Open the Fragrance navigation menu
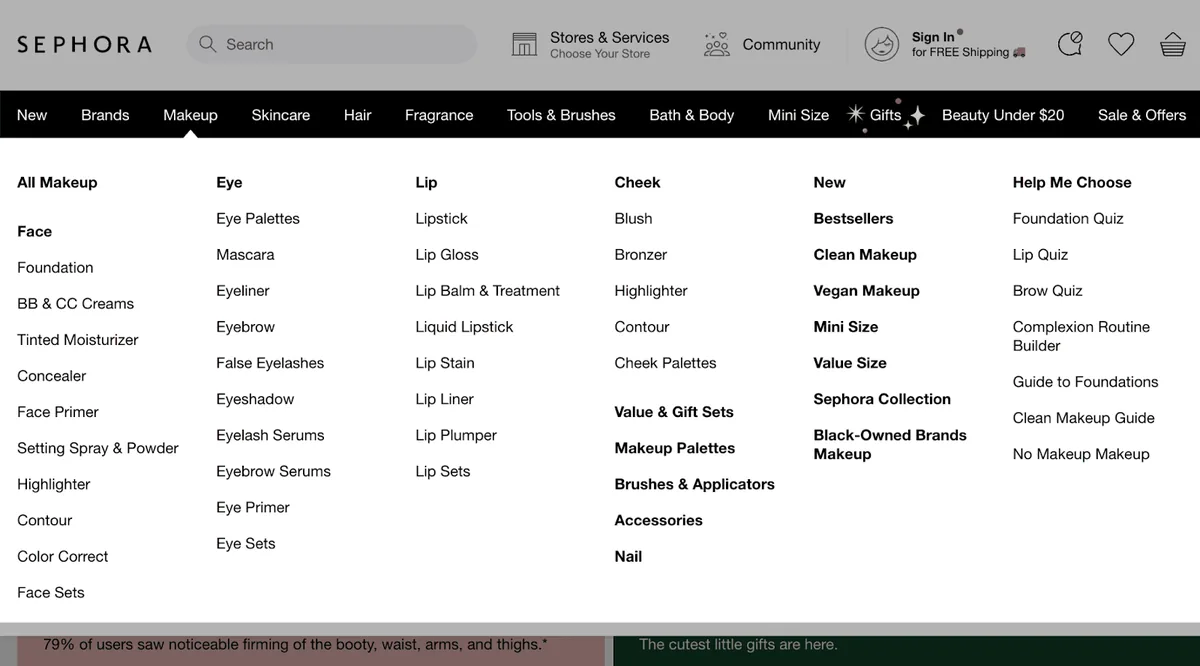This screenshot has height=666, width=1200. (439, 115)
